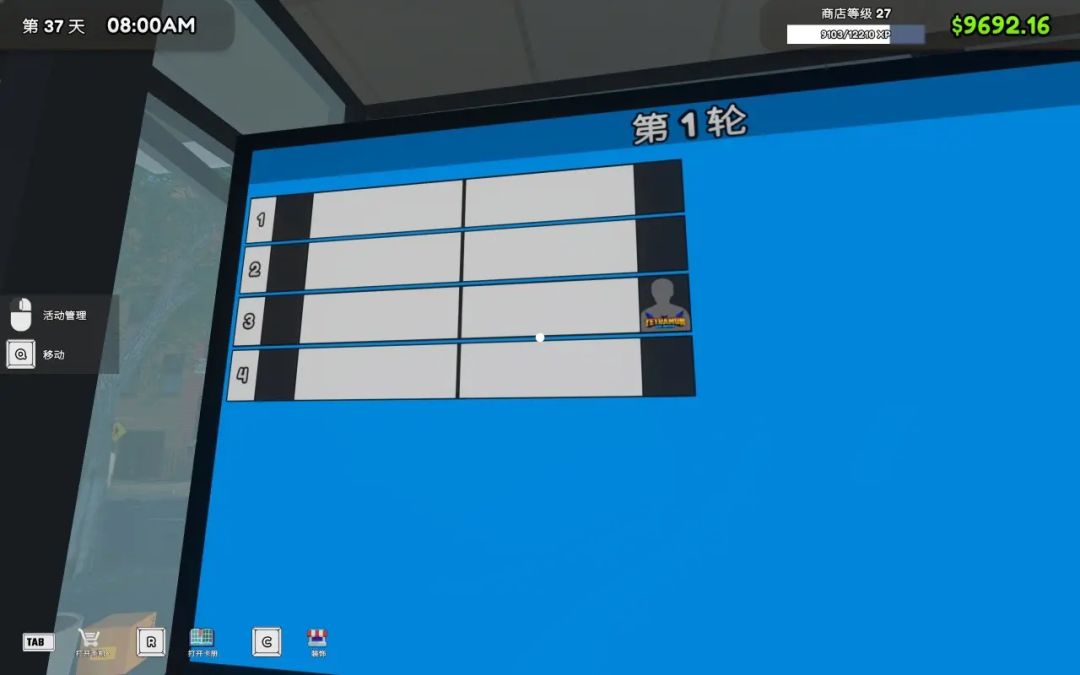
Task: Click the $9692.16 money balance
Action: pos(1000,25)
